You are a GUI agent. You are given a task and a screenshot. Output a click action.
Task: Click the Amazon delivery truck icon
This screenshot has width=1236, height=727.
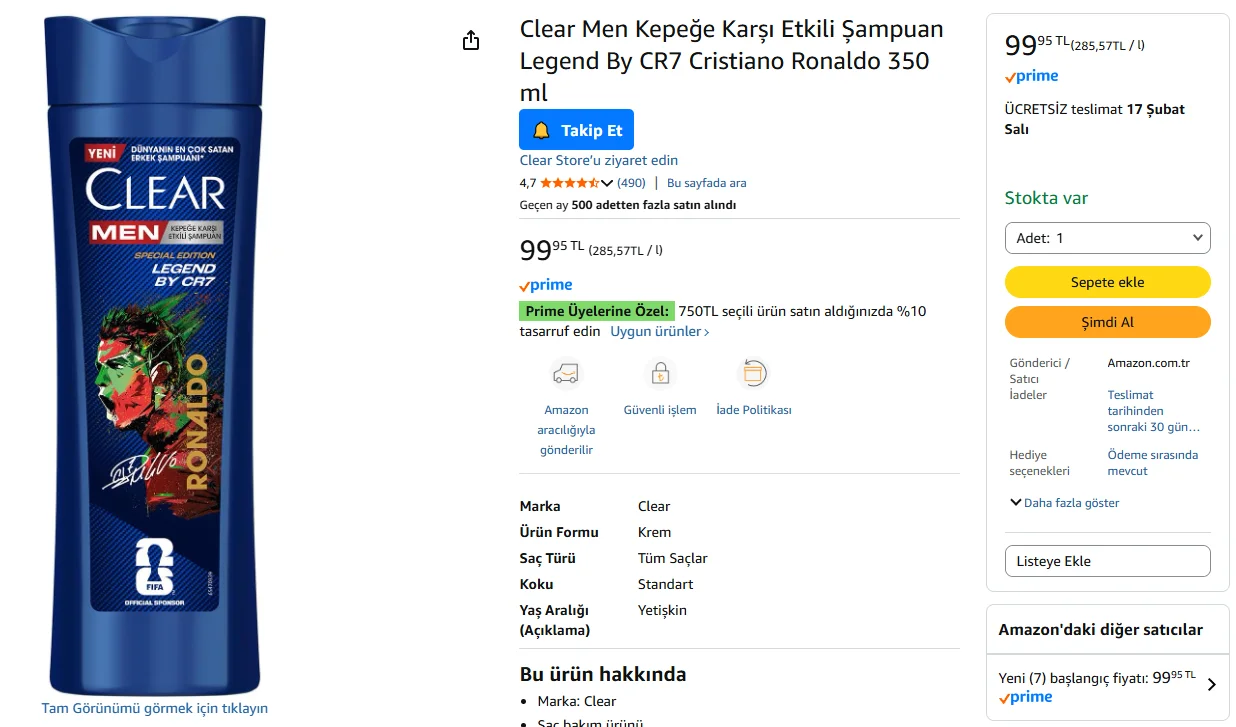[566, 374]
